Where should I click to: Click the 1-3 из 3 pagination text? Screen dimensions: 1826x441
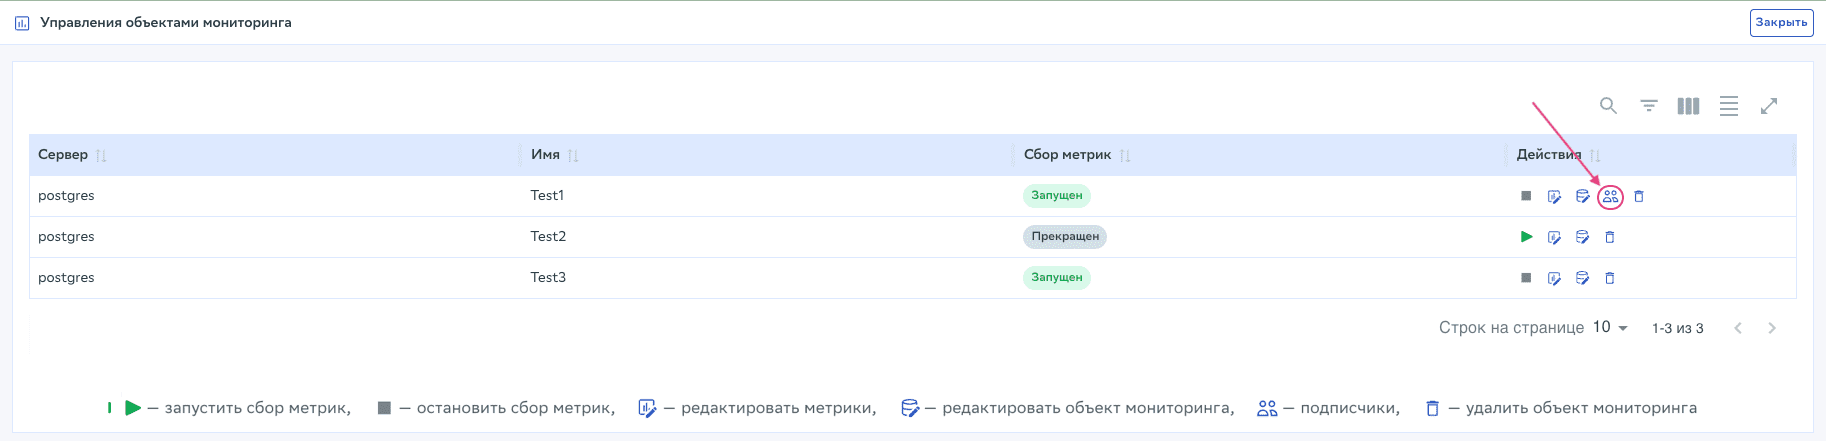point(1678,328)
